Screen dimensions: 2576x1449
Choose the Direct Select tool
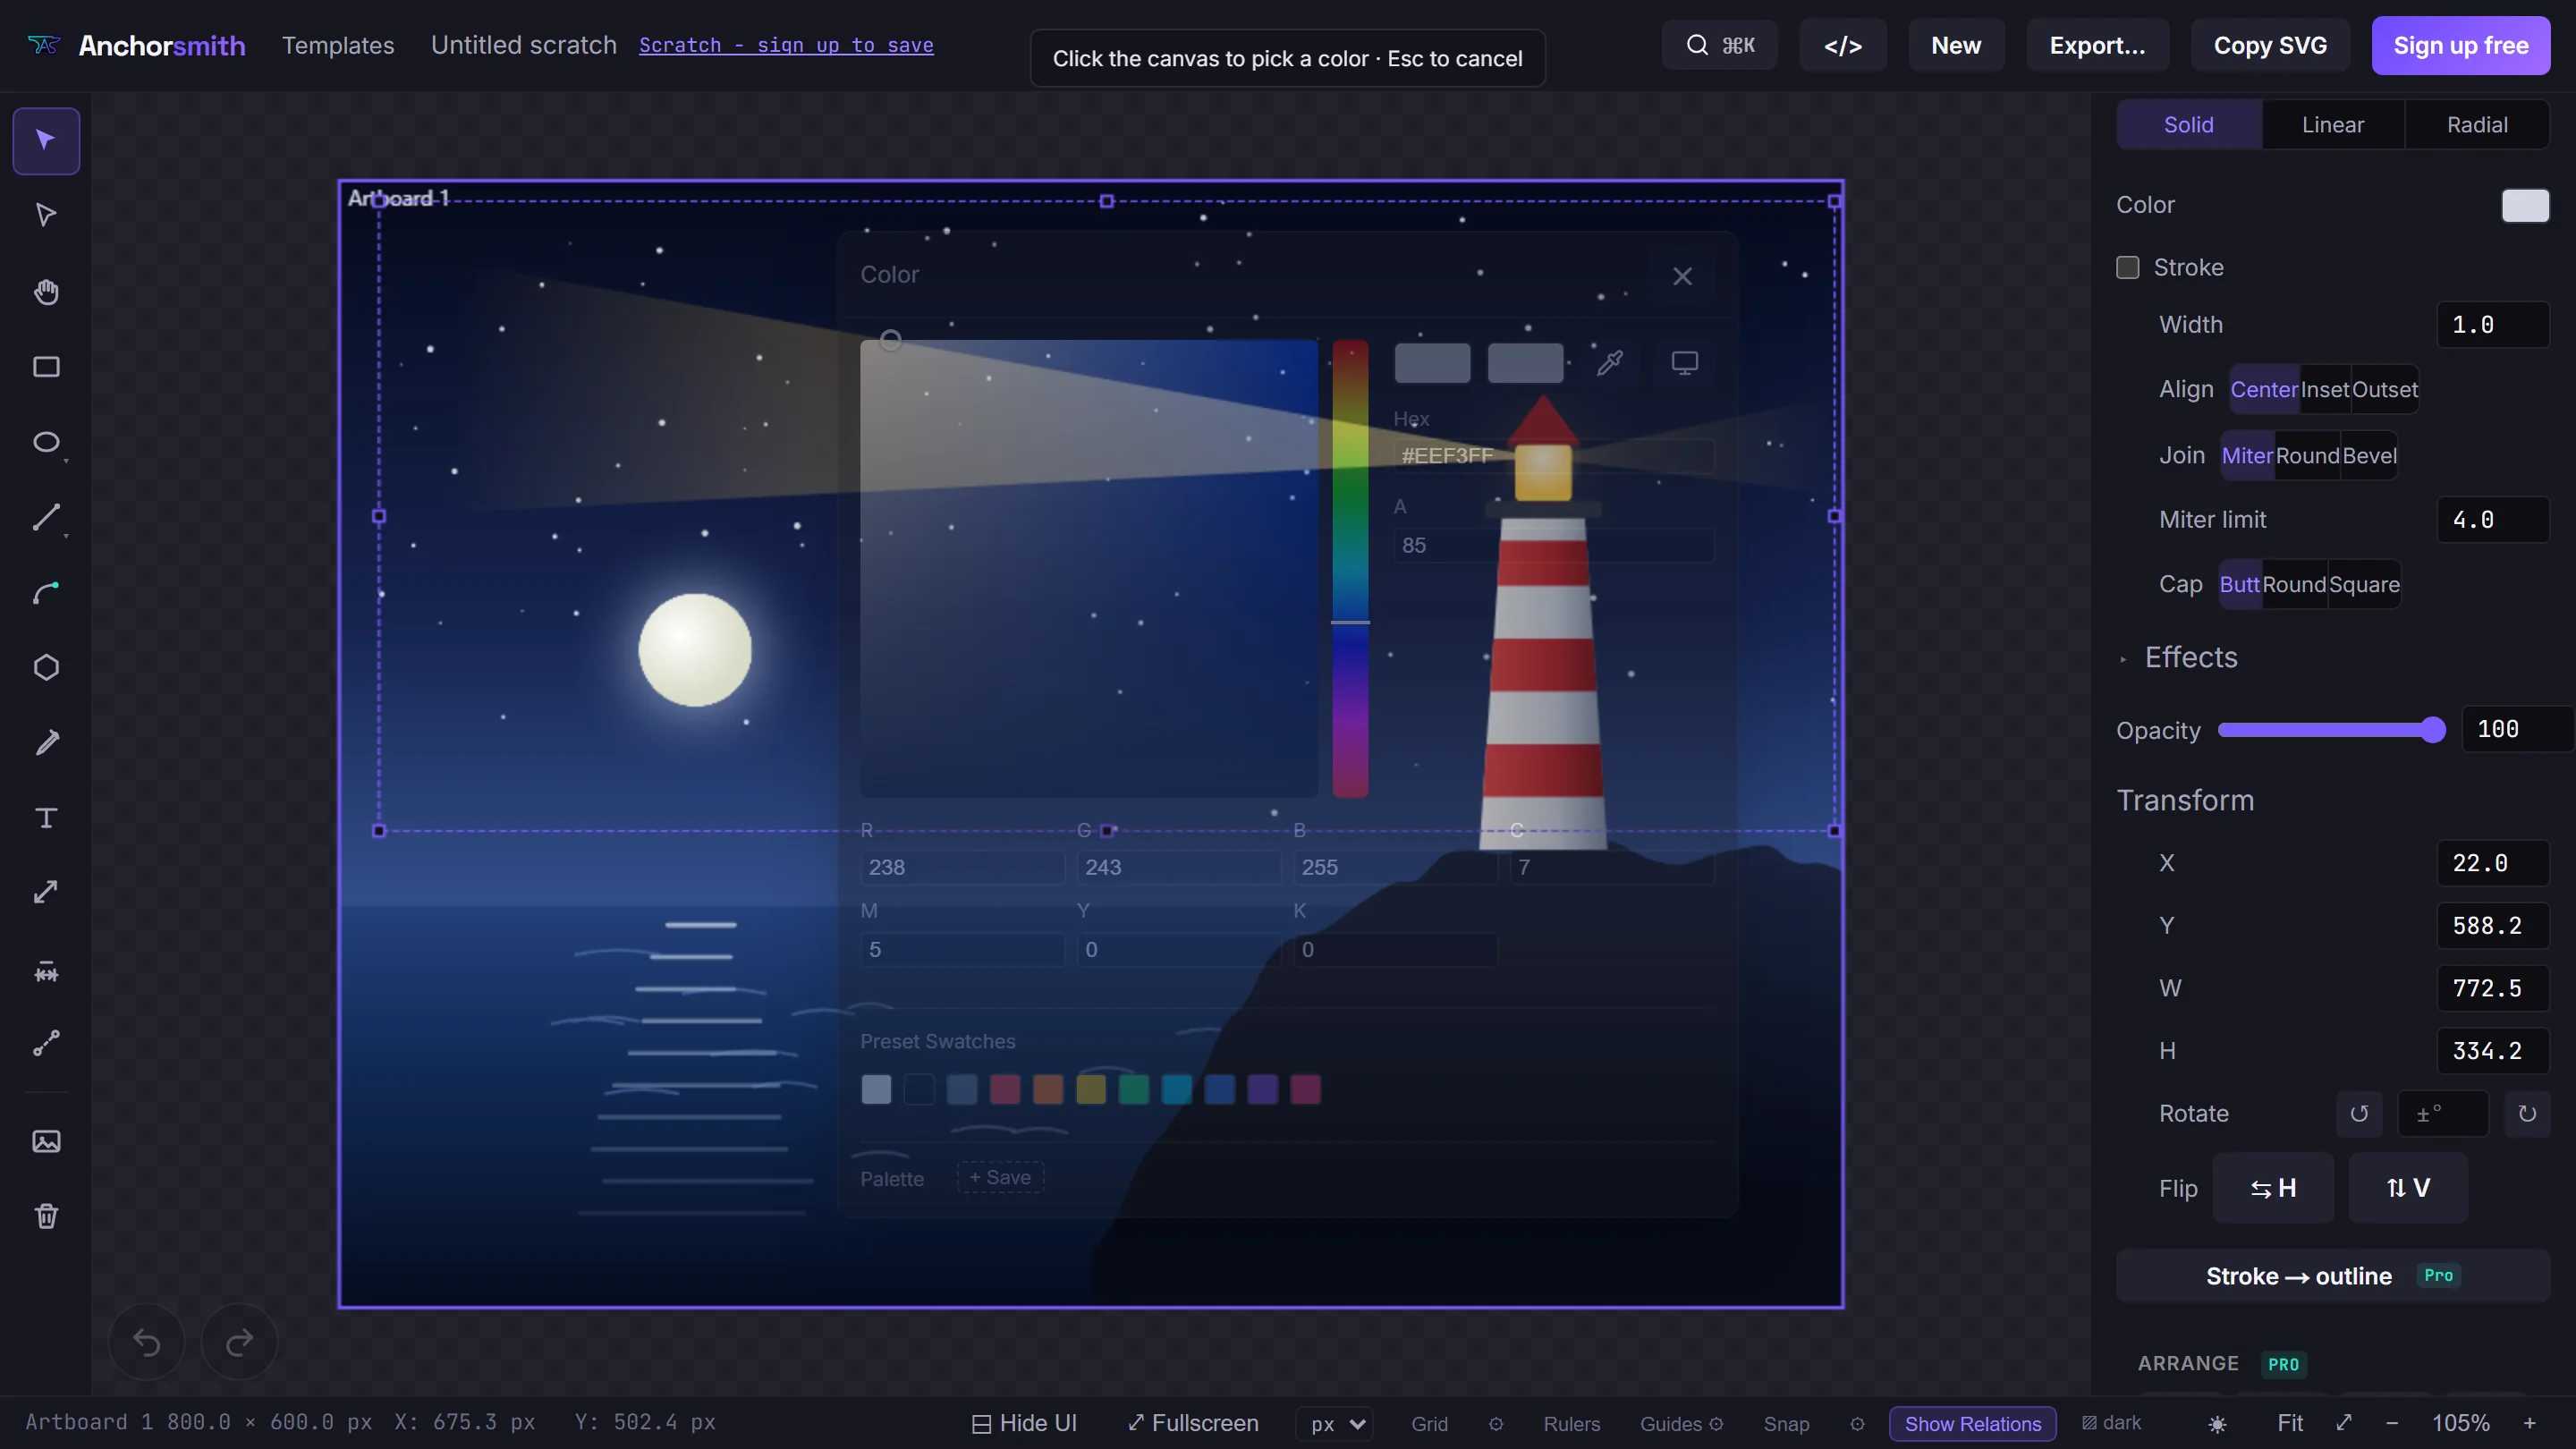click(x=46, y=215)
